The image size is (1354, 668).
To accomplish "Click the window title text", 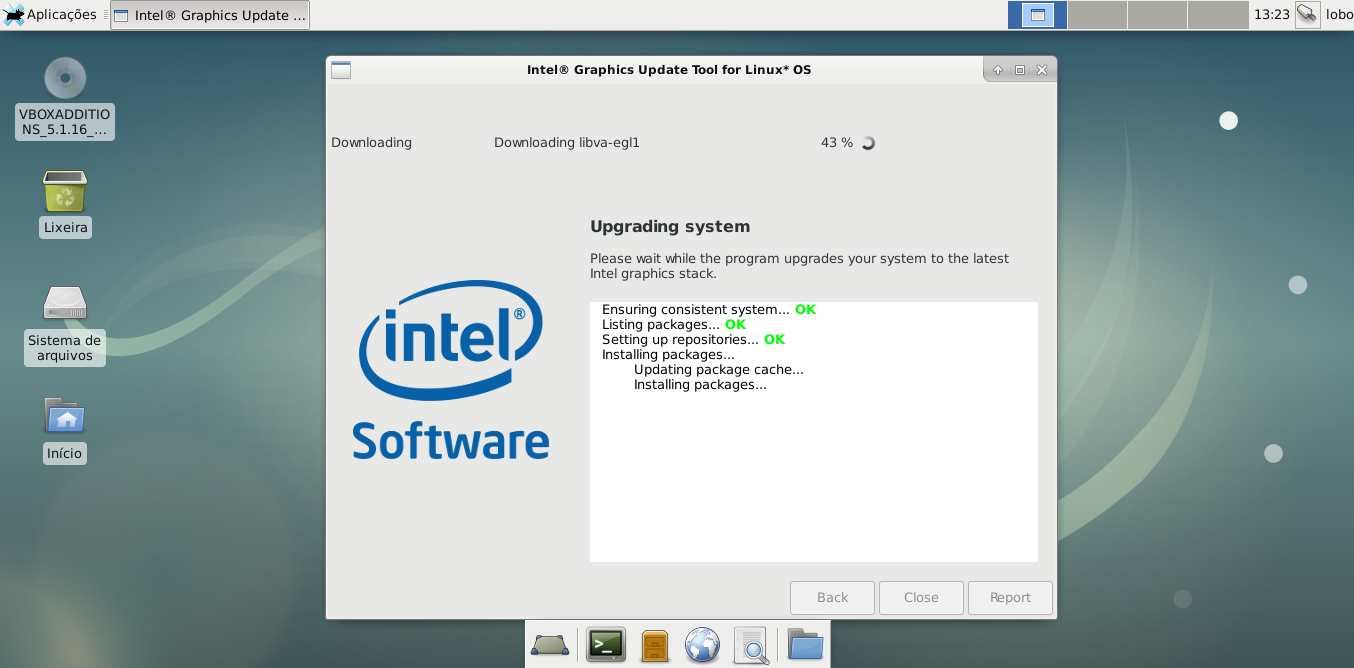I will [669, 70].
